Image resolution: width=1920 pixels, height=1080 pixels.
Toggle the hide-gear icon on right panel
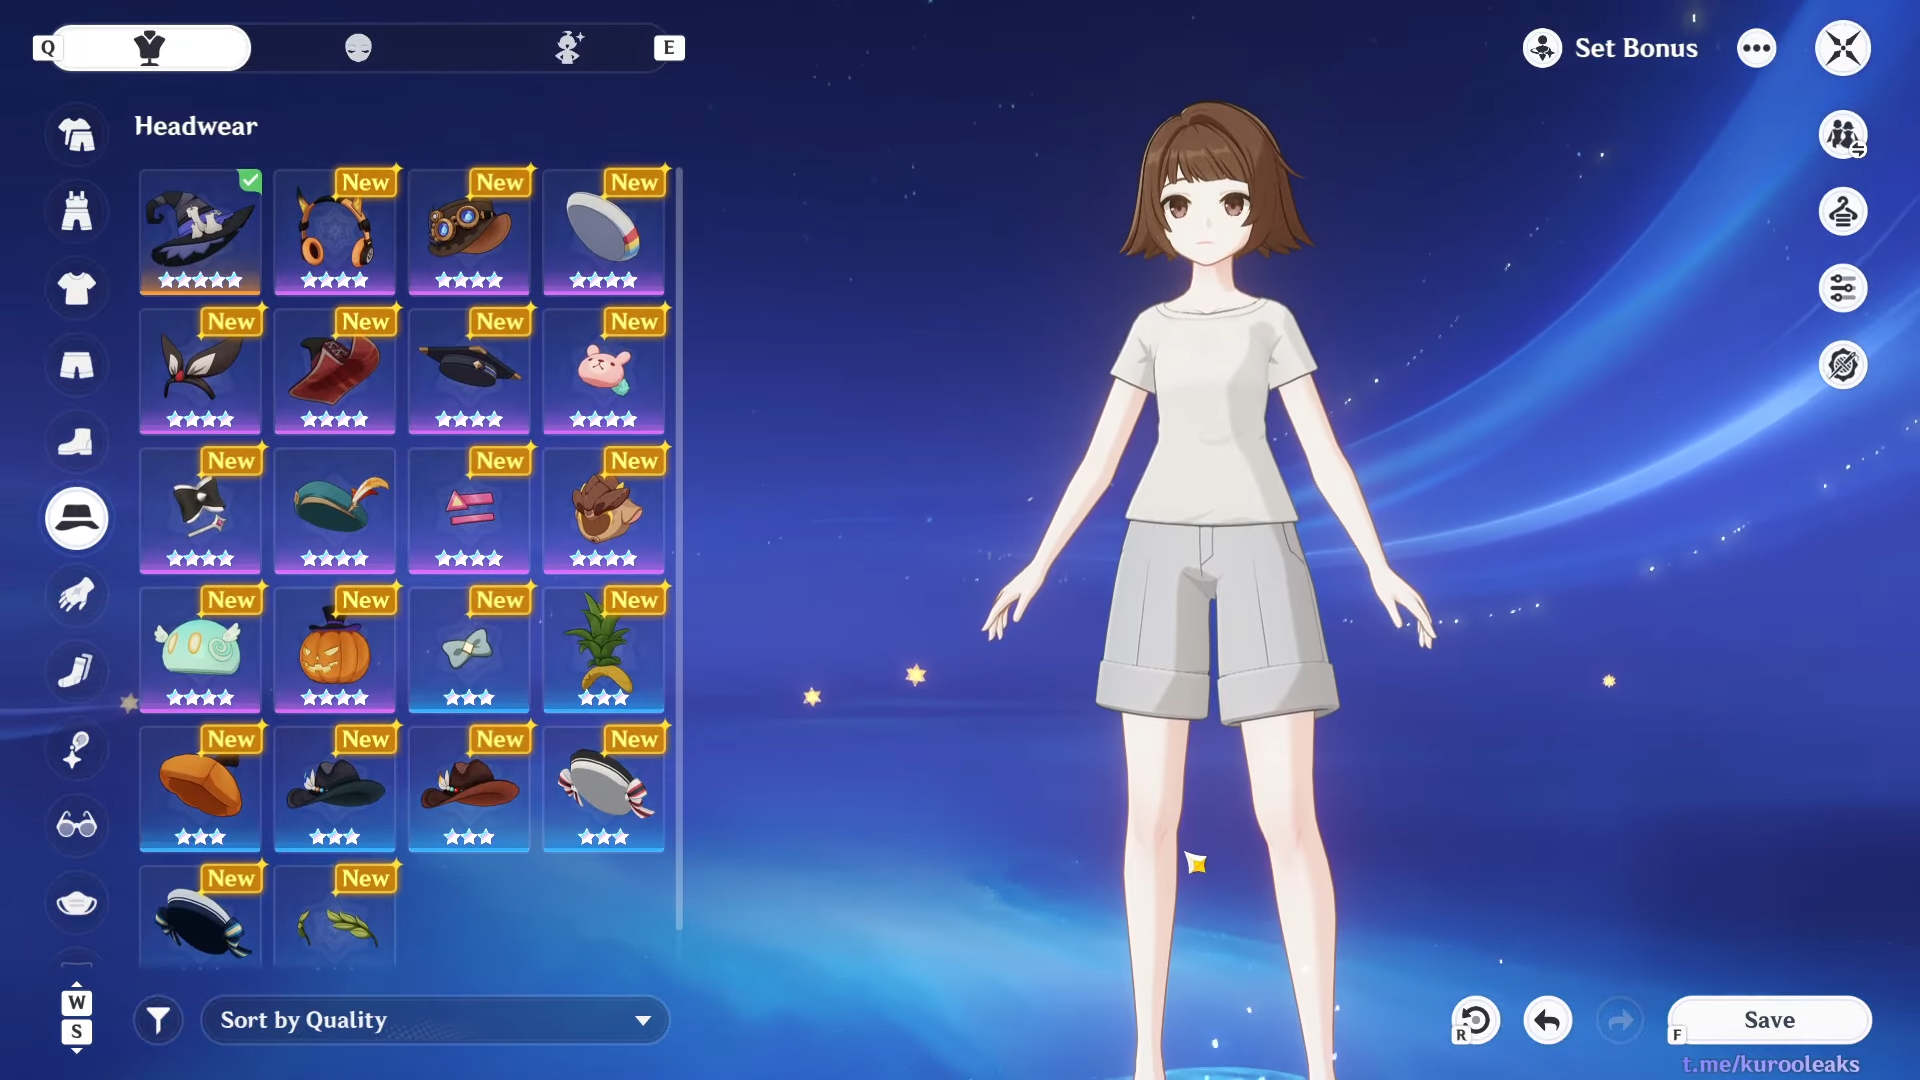tap(1842, 365)
